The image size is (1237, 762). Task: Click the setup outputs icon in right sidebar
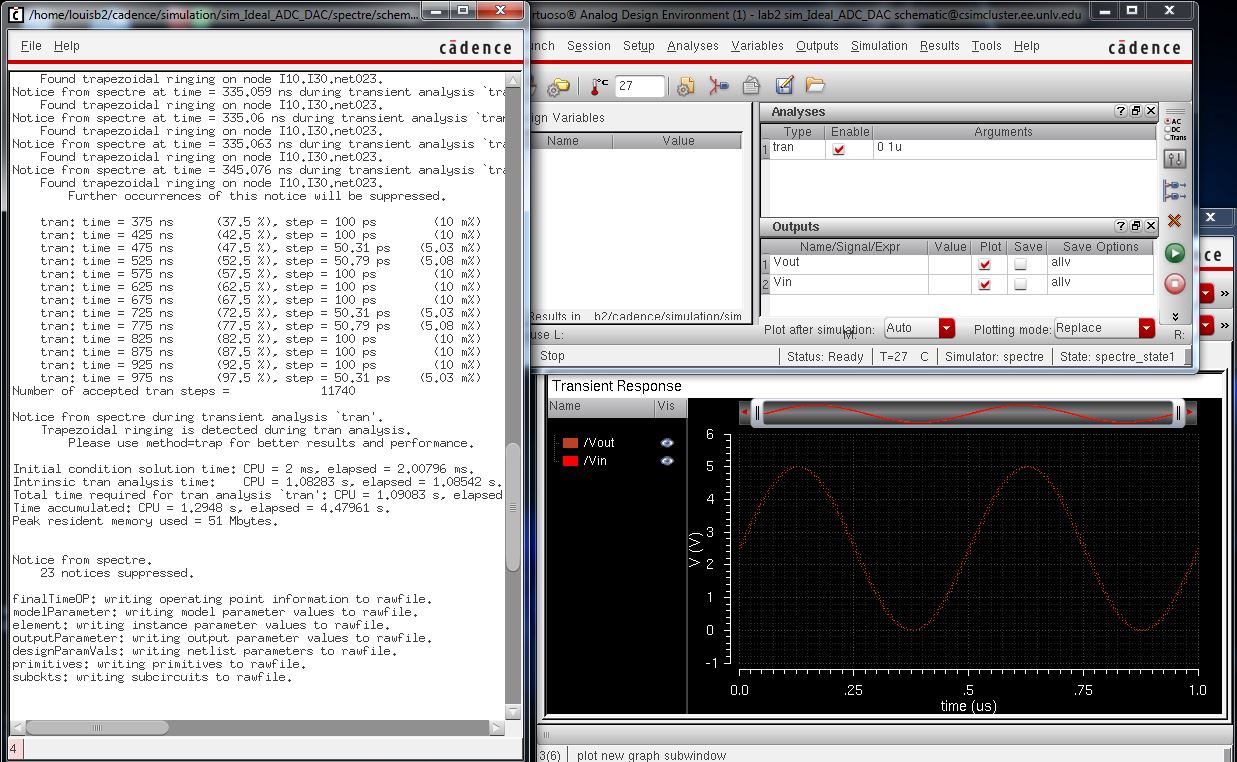[1175, 190]
